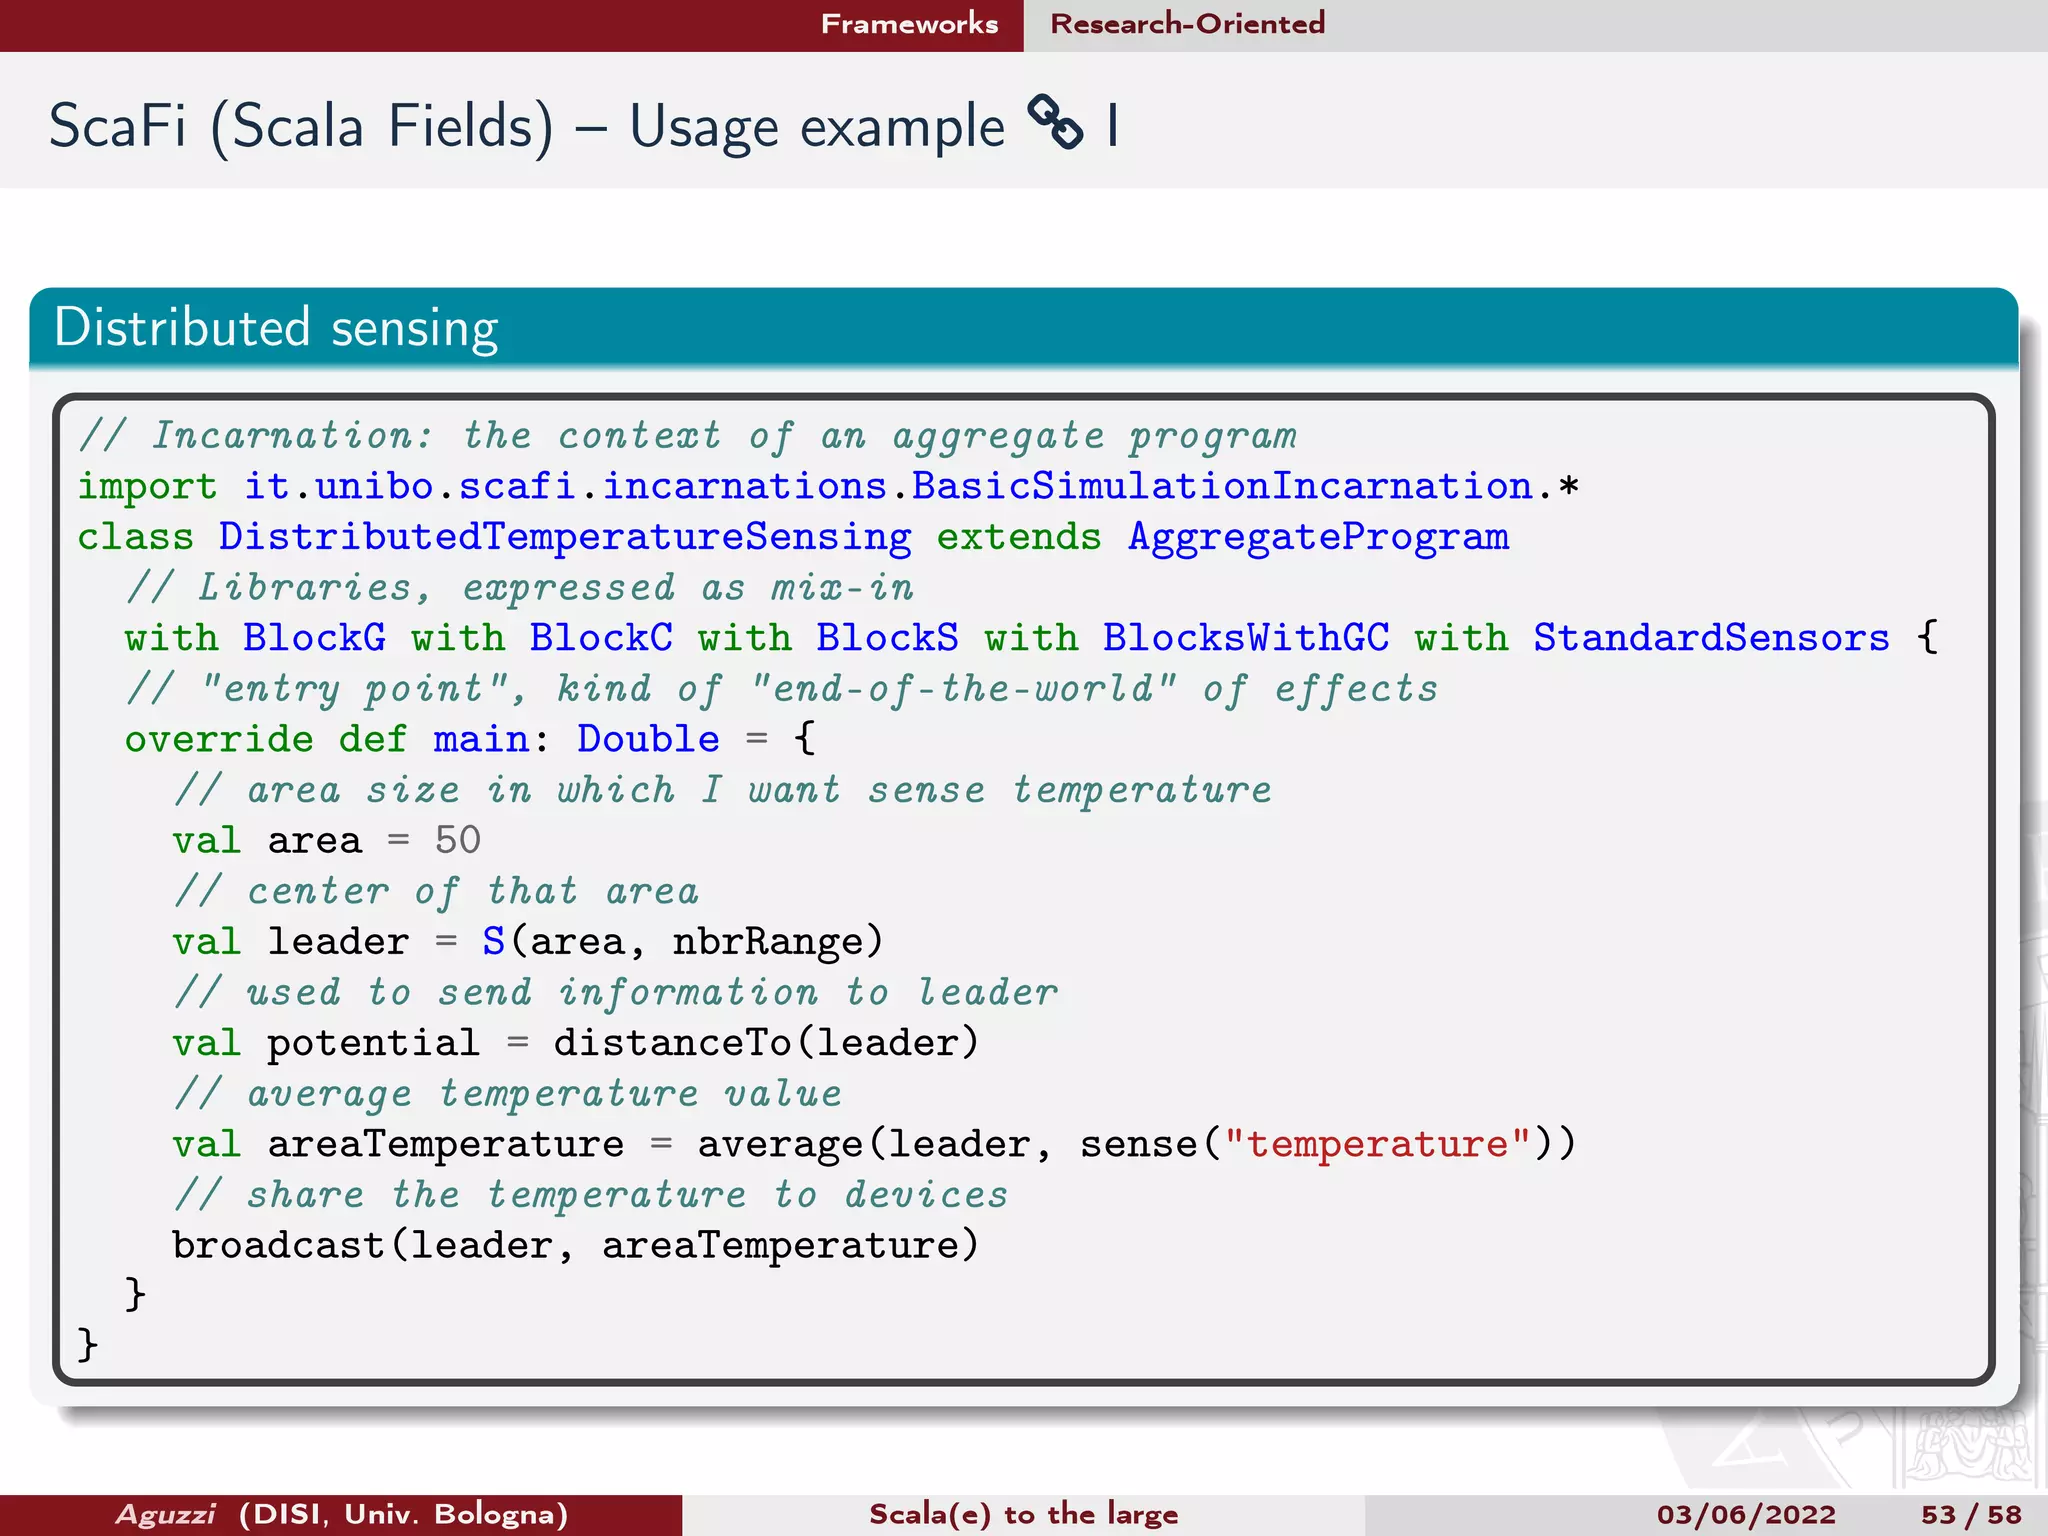Screen dimensions: 2048x1536
Task: Click '(DISI, Univ. Bologna)' affiliation in footer
Action: tap(404, 1514)
